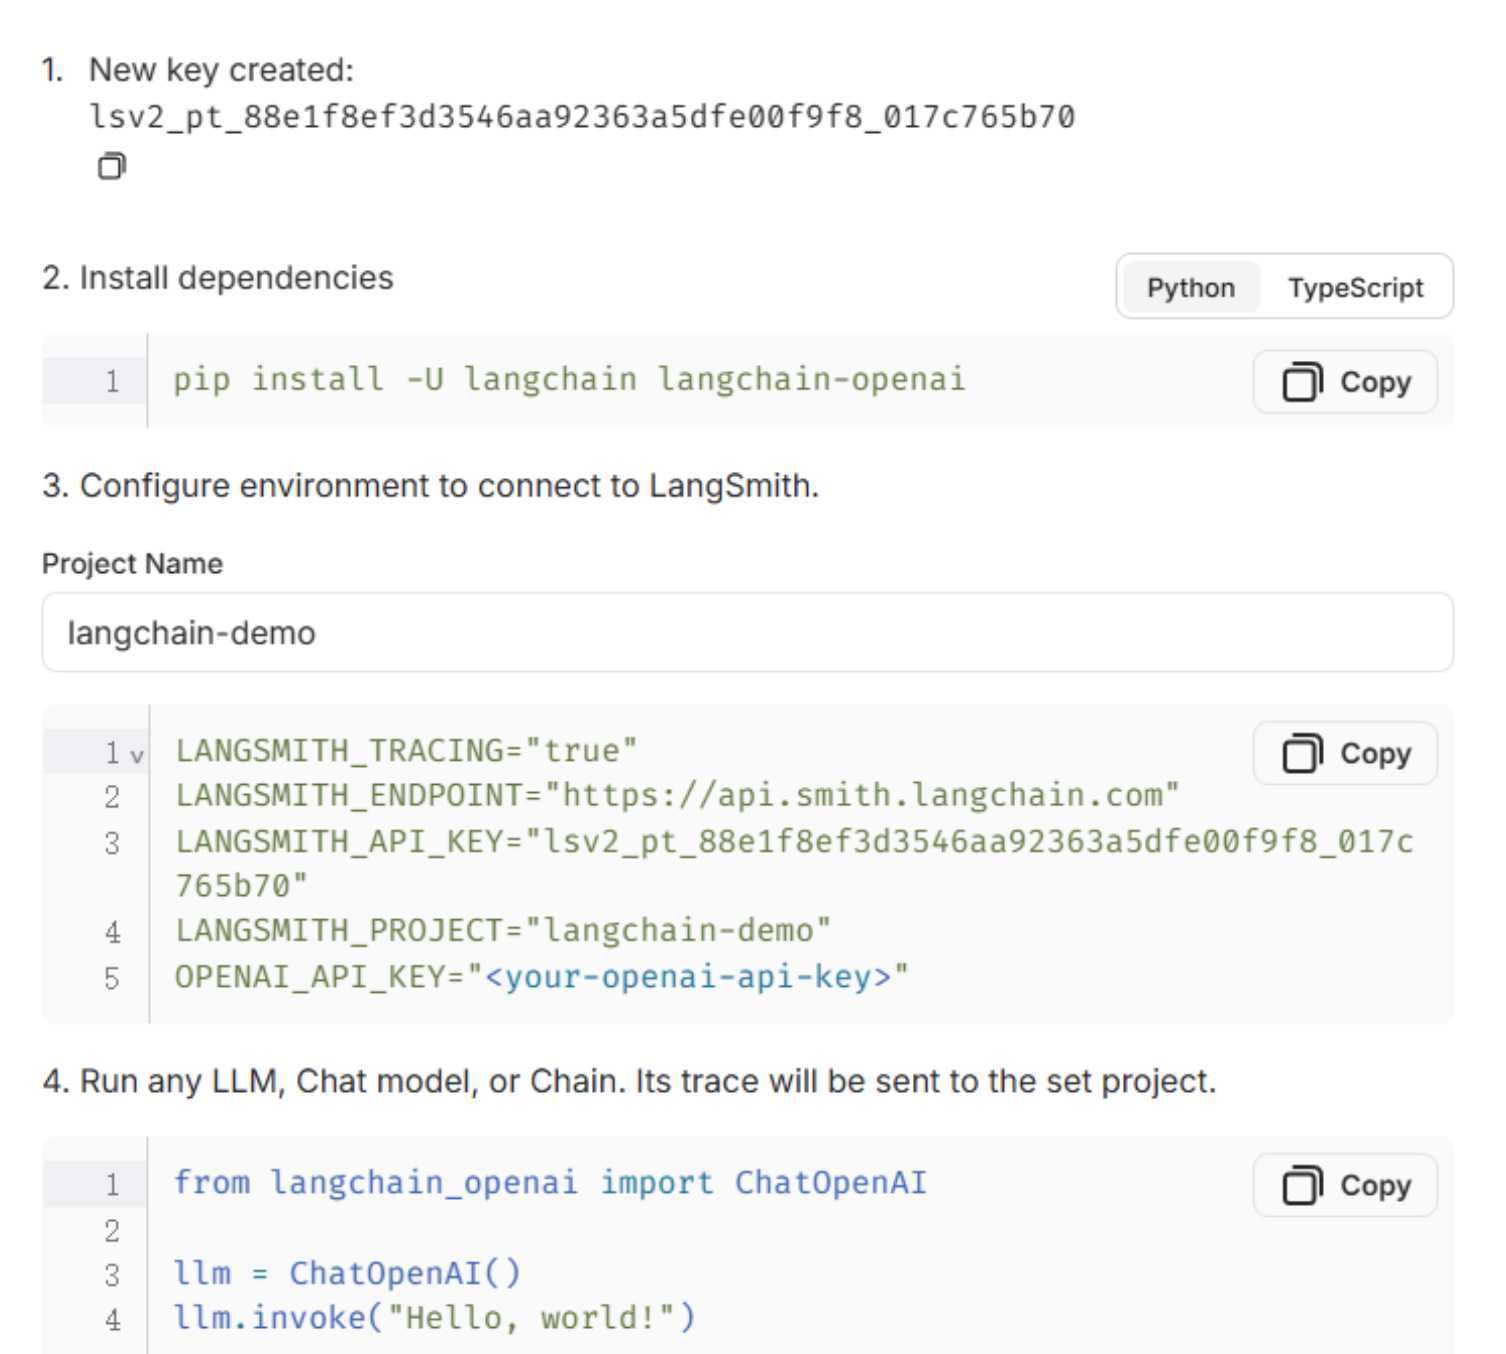The image size is (1506, 1354).
Task: Click the LANGSMITH_ENDPOINT line
Action: (677, 796)
